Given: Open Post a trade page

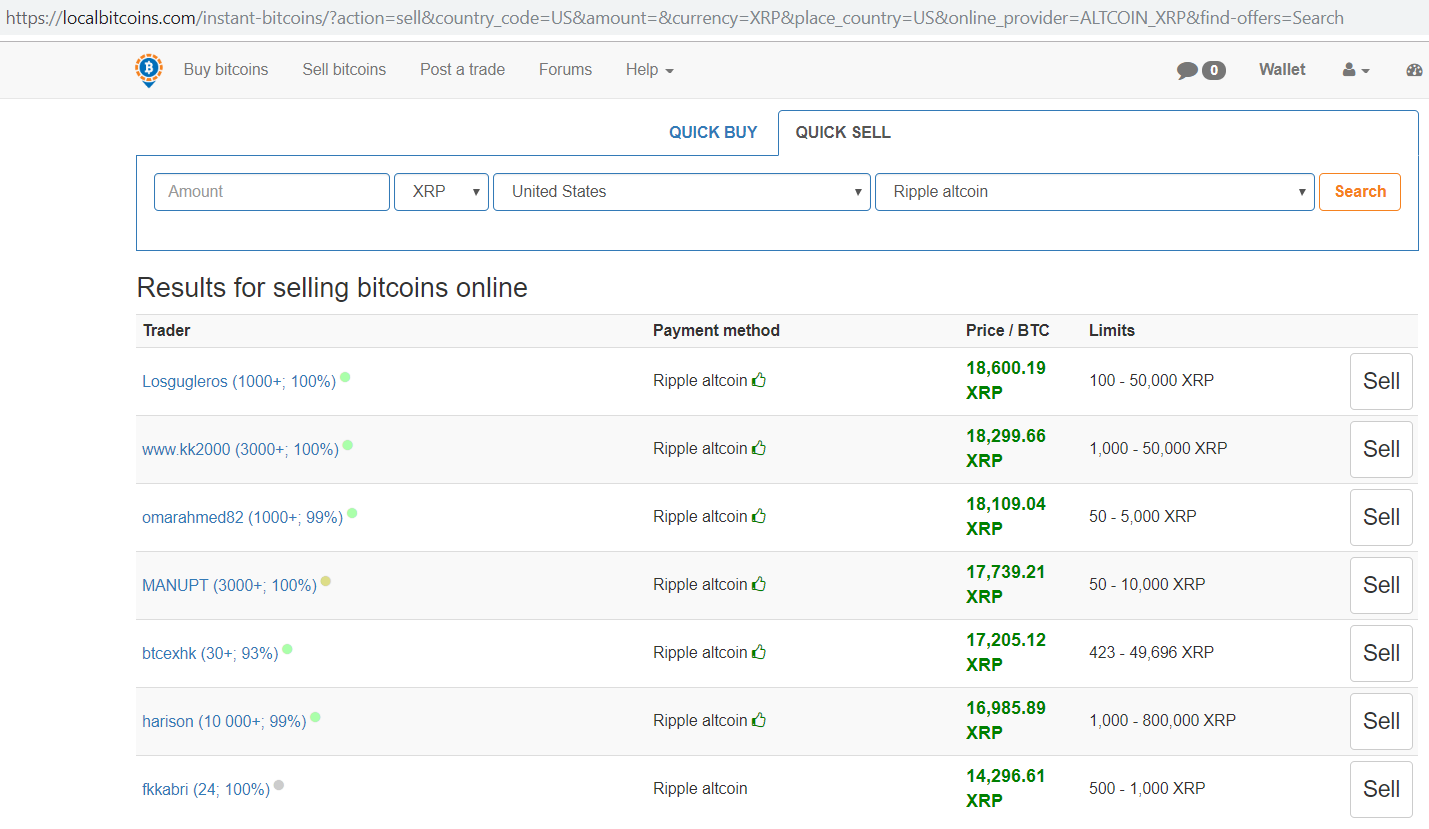Looking at the screenshot, I should point(462,70).
